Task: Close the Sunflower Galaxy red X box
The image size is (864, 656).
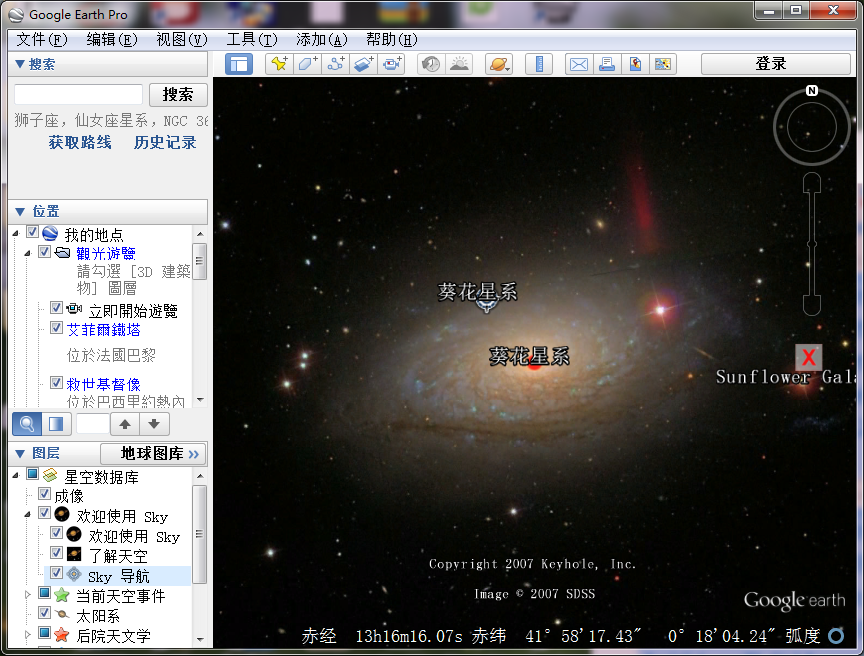Action: click(808, 357)
